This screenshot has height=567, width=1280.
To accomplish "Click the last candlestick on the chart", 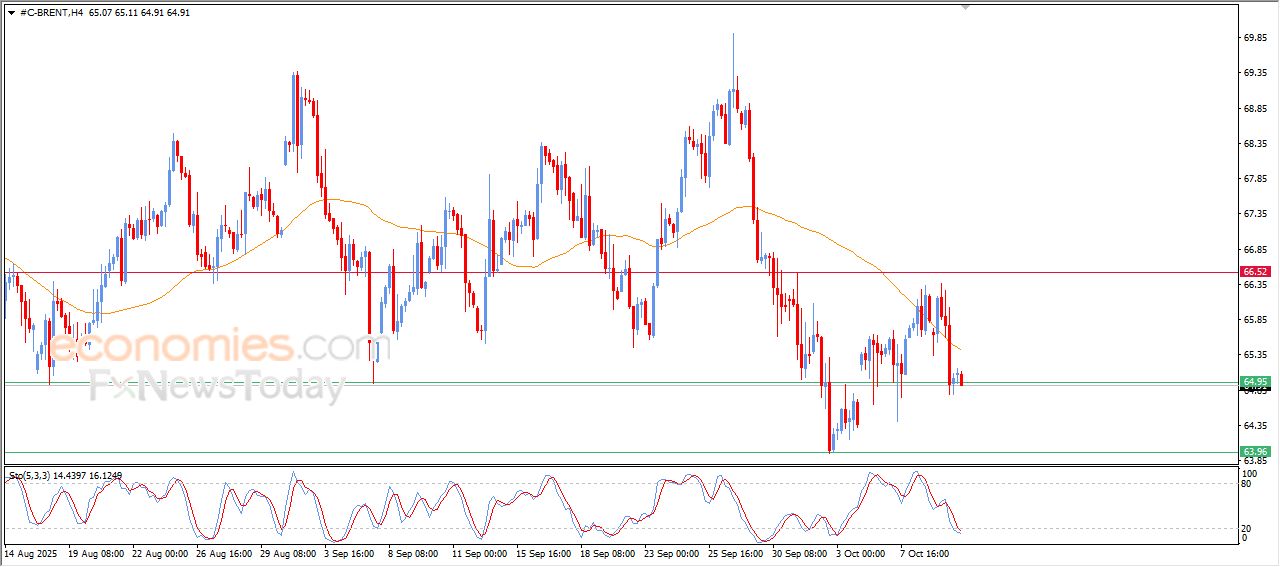I will 961,378.
